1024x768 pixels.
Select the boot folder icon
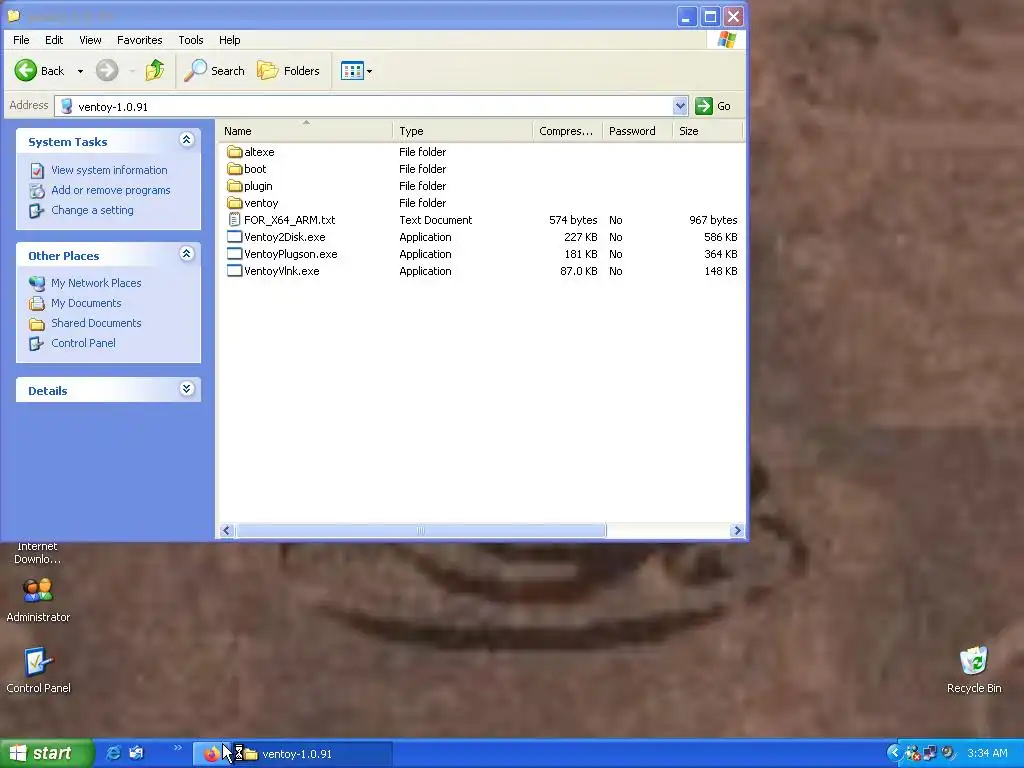[x=234, y=168]
